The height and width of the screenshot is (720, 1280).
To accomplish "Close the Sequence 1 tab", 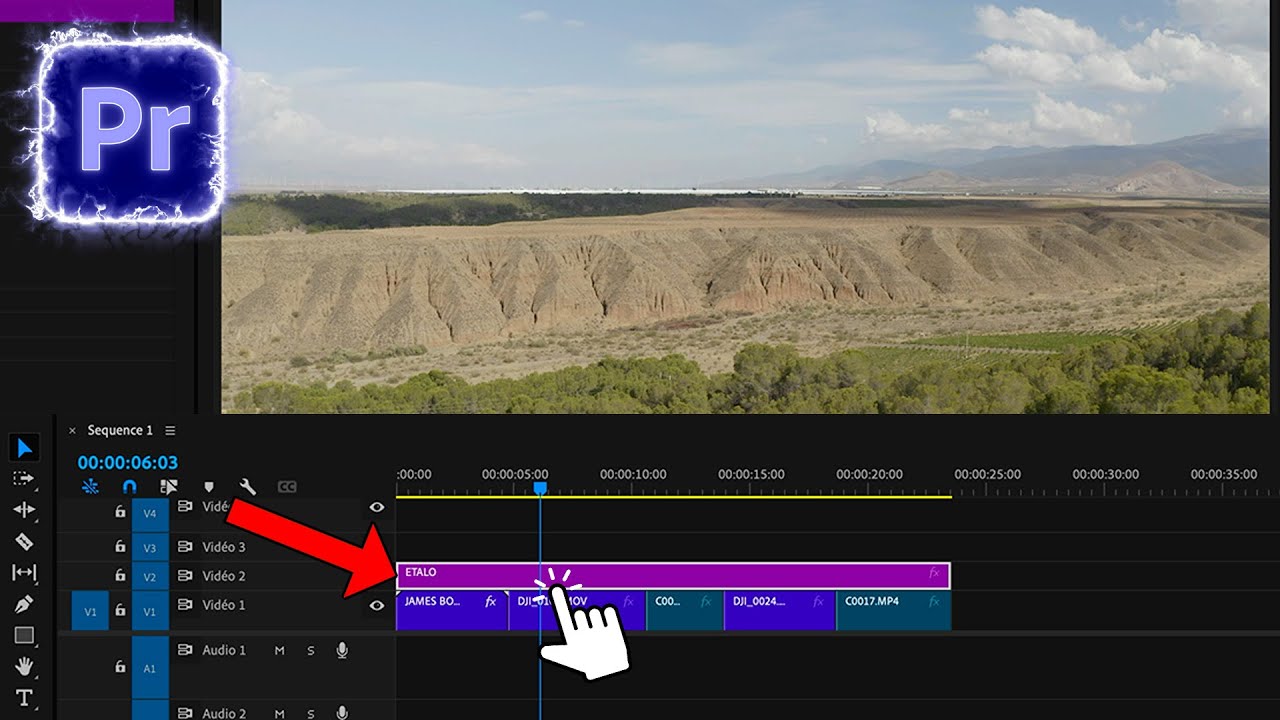I will [x=72, y=431].
